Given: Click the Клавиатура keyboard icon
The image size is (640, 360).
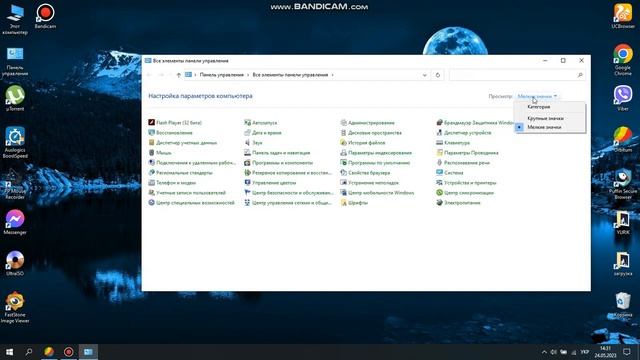Looking at the screenshot, I should point(440,142).
